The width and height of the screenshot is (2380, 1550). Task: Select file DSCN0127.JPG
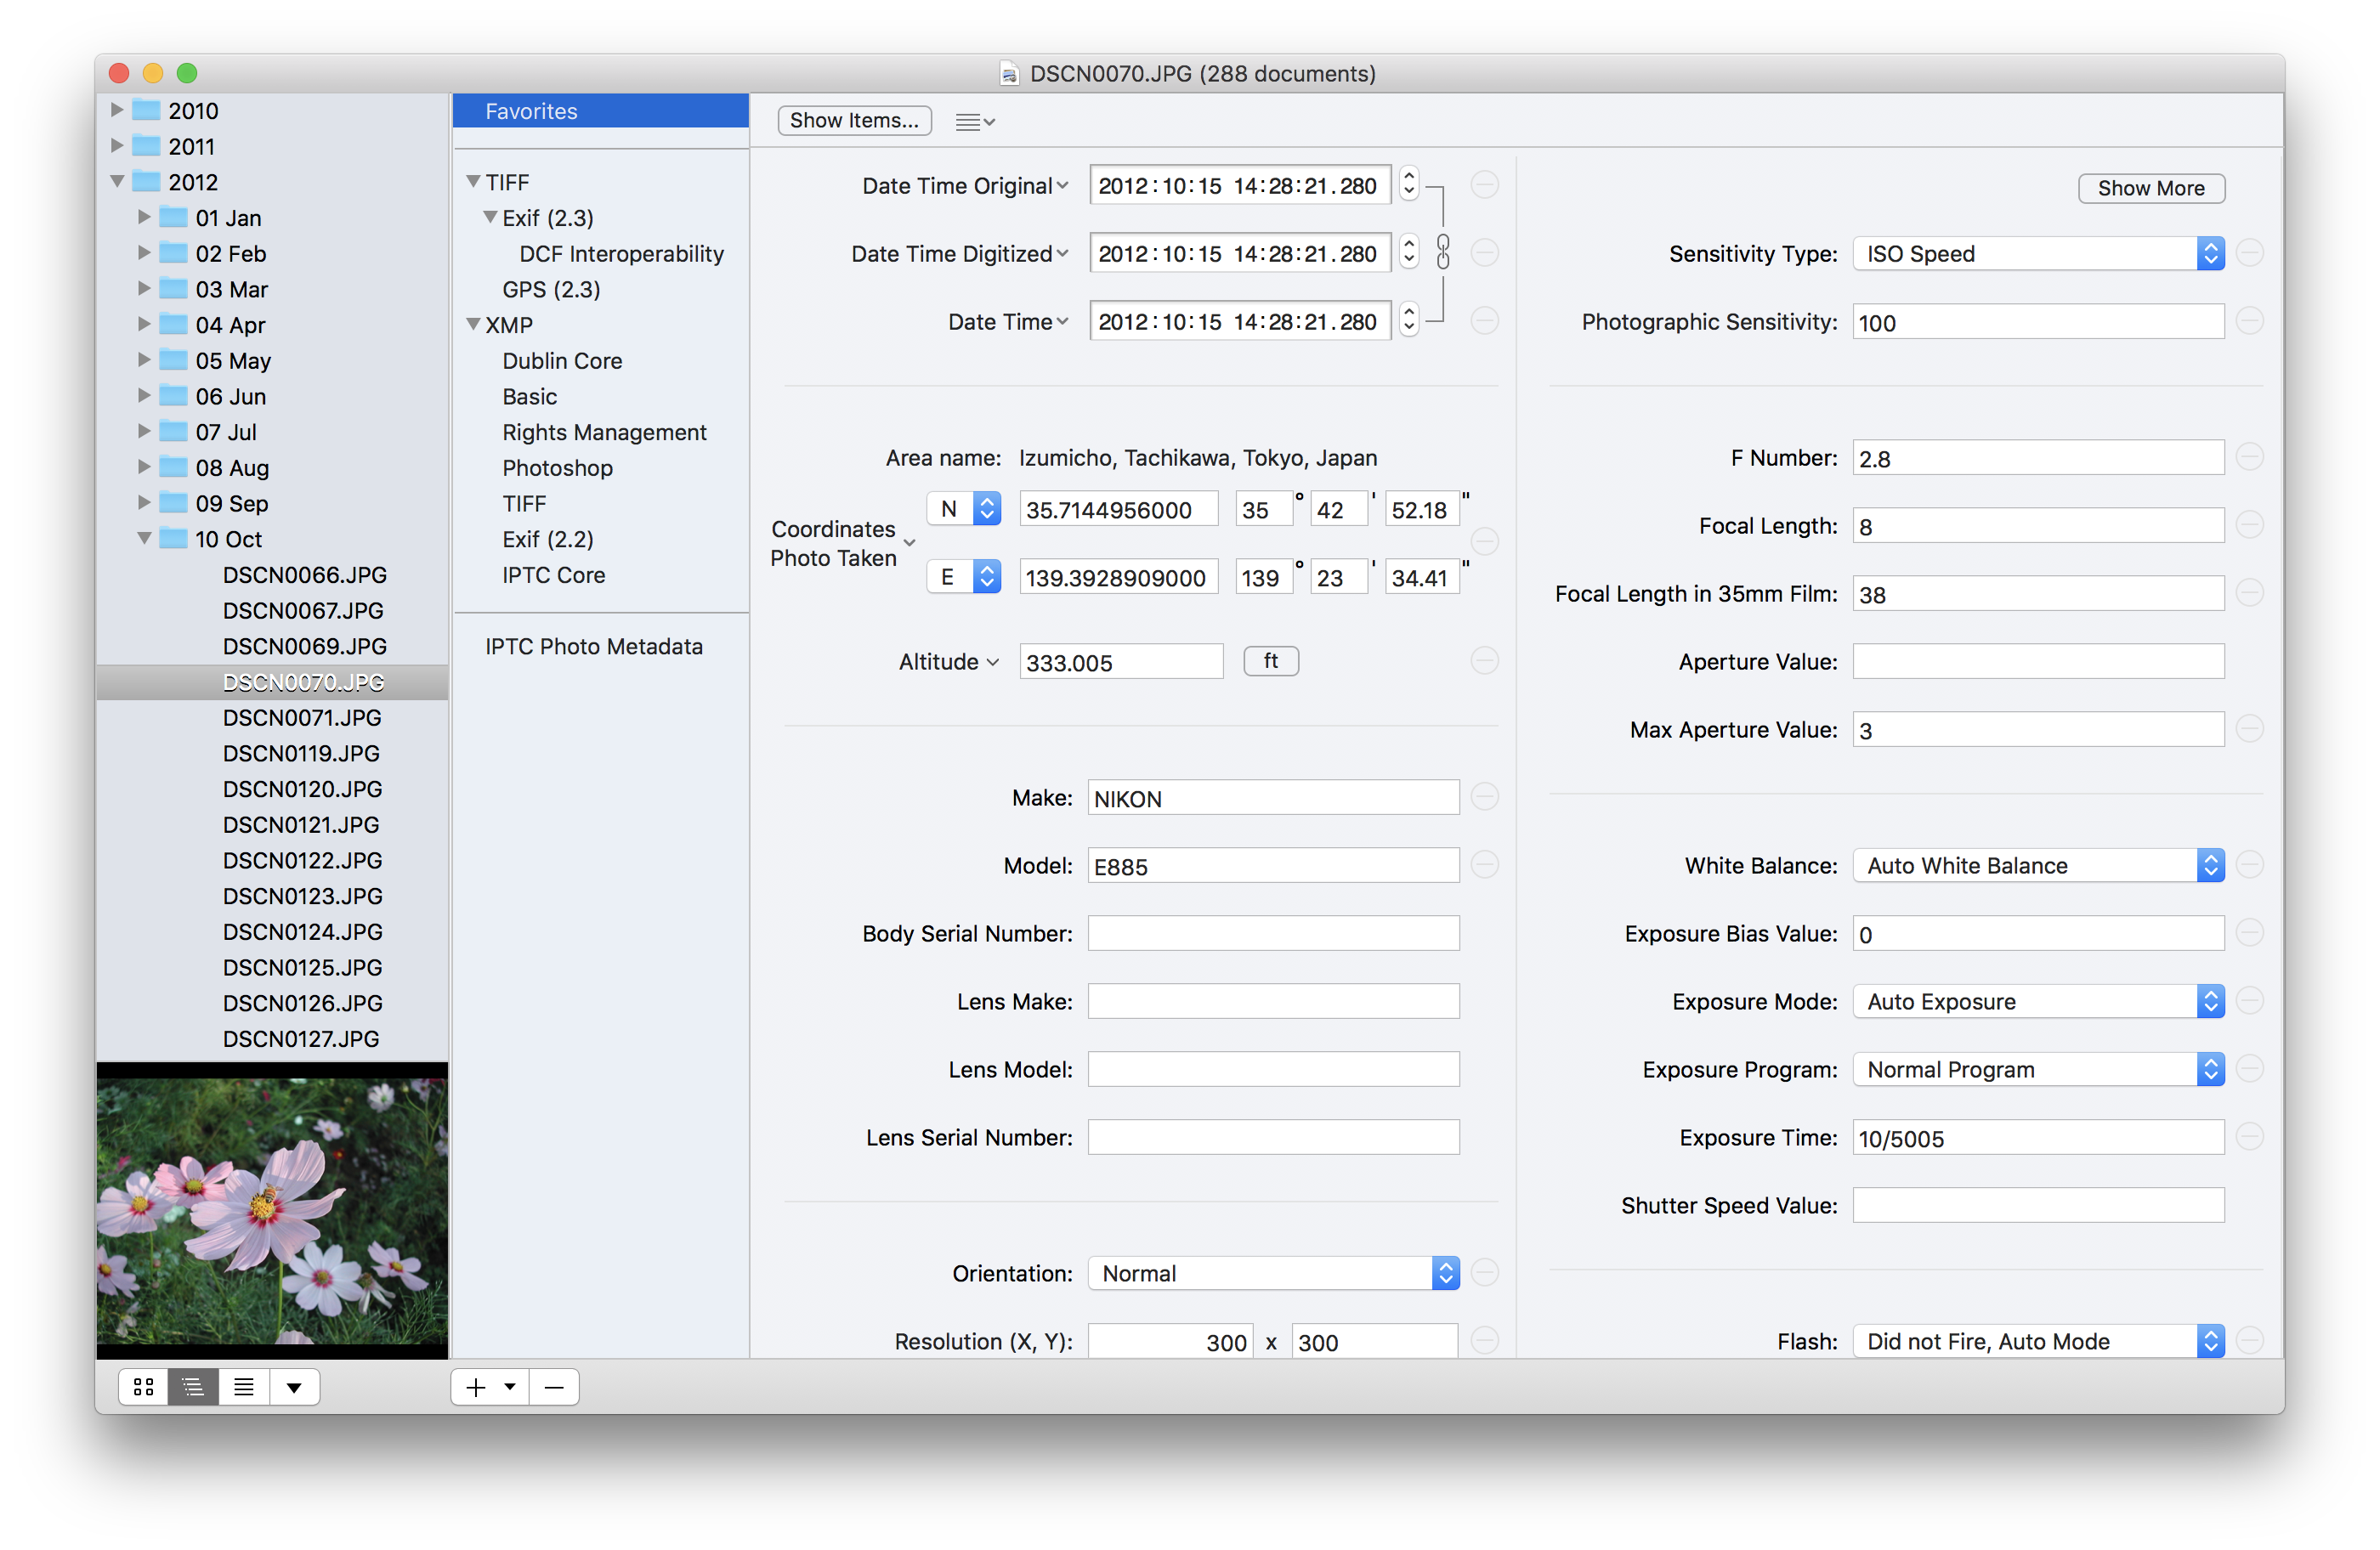[x=301, y=1038]
